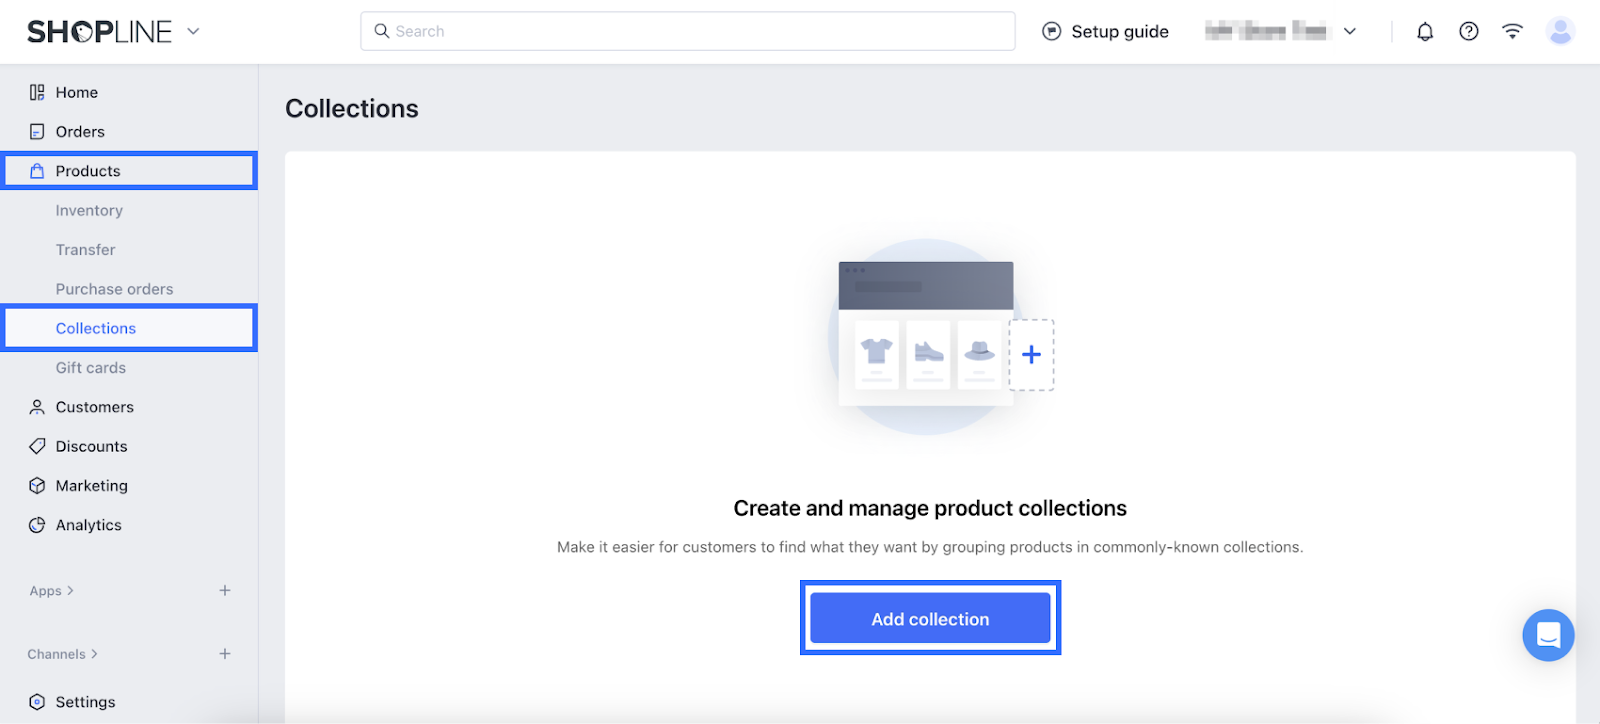Focus the Search input field

pyautogui.click(x=688, y=31)
